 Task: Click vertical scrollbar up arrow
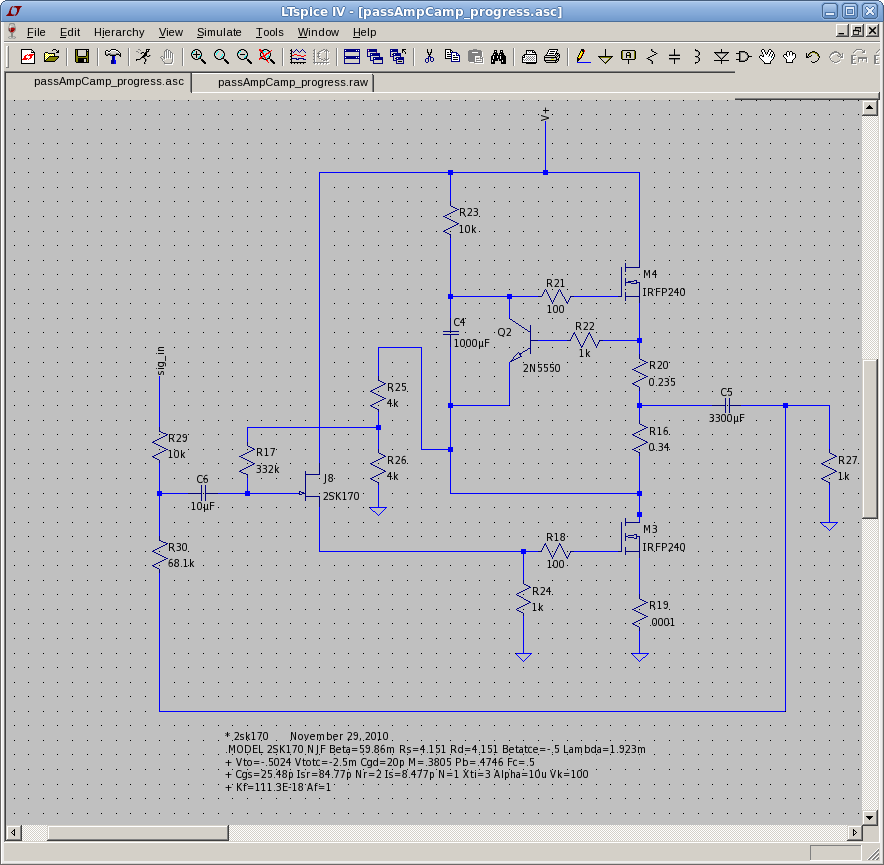[x=869, y=108]
